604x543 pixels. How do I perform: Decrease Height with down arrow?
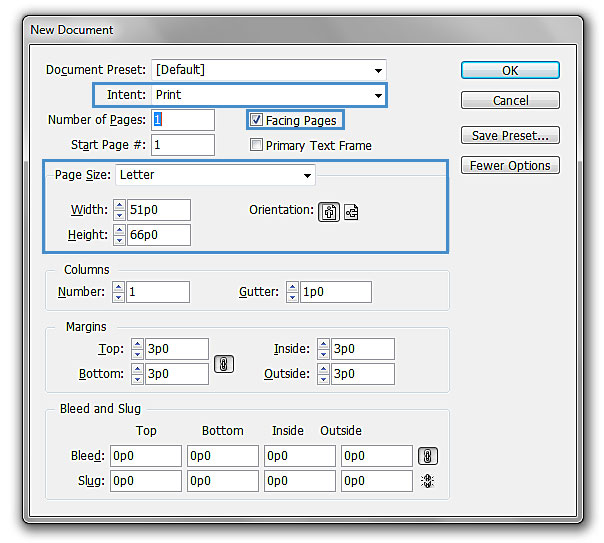pos(119,240)
